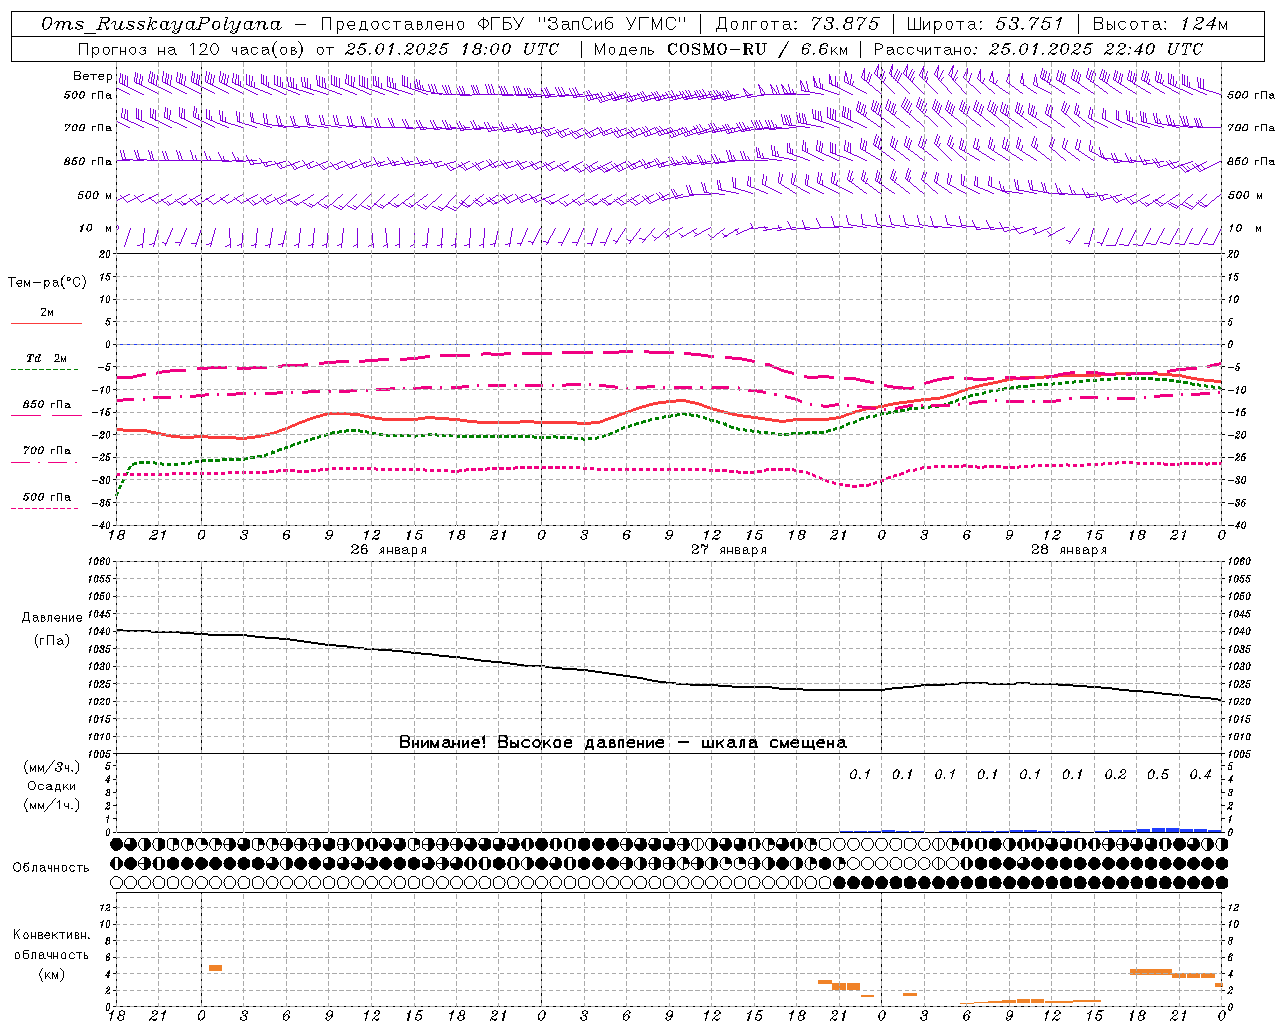
Task: Click the '850 гПа' temperature legend entry
Action: (x=46, y=405)
